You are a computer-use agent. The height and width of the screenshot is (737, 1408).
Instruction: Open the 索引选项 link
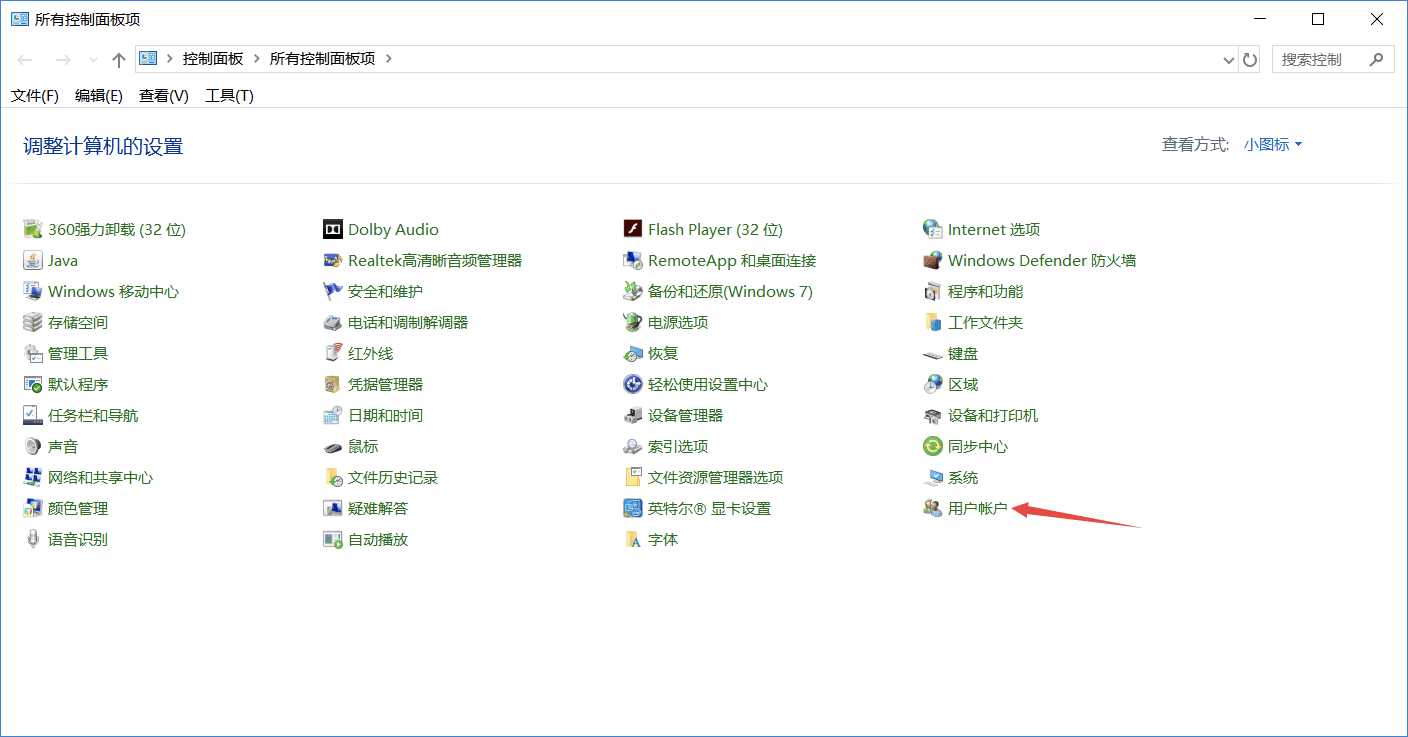point(678,446)
